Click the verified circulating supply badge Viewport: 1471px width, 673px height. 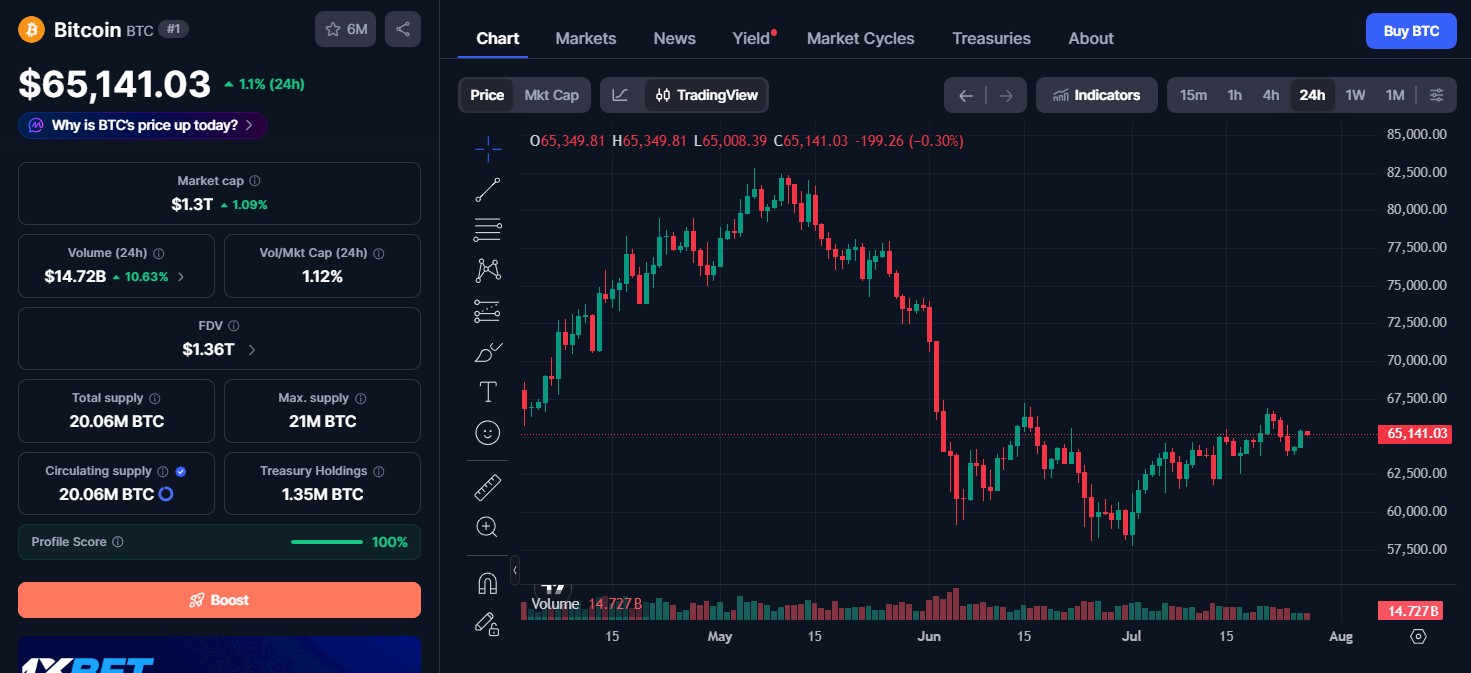(x=181, y=471)
